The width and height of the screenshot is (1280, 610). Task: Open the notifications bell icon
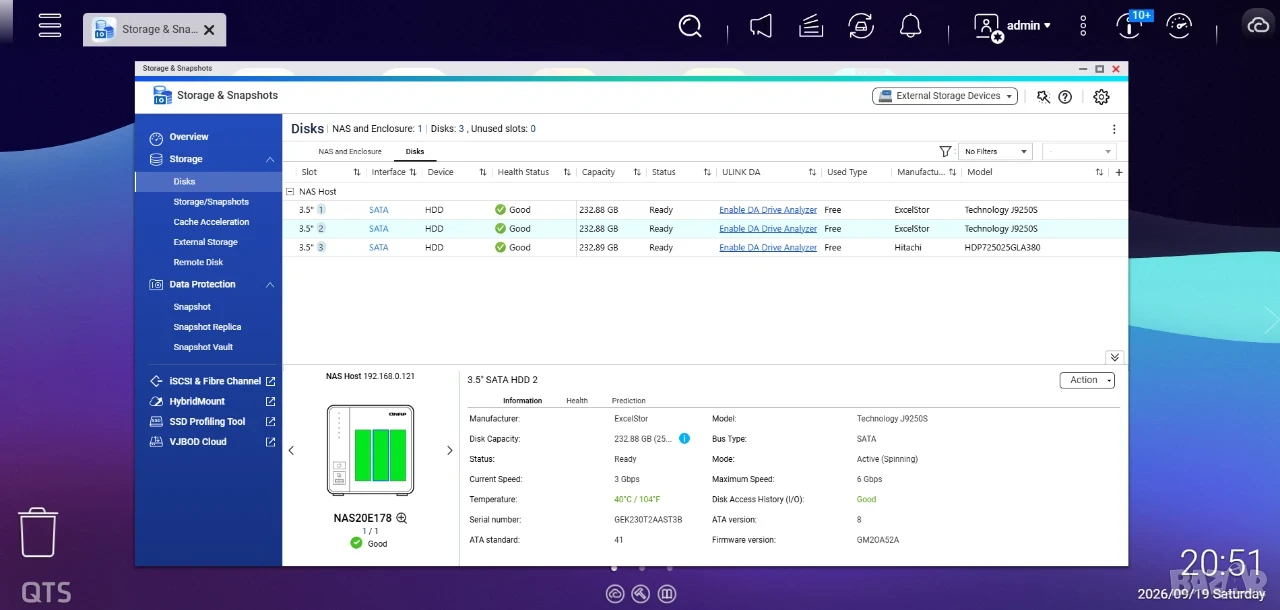910,25
